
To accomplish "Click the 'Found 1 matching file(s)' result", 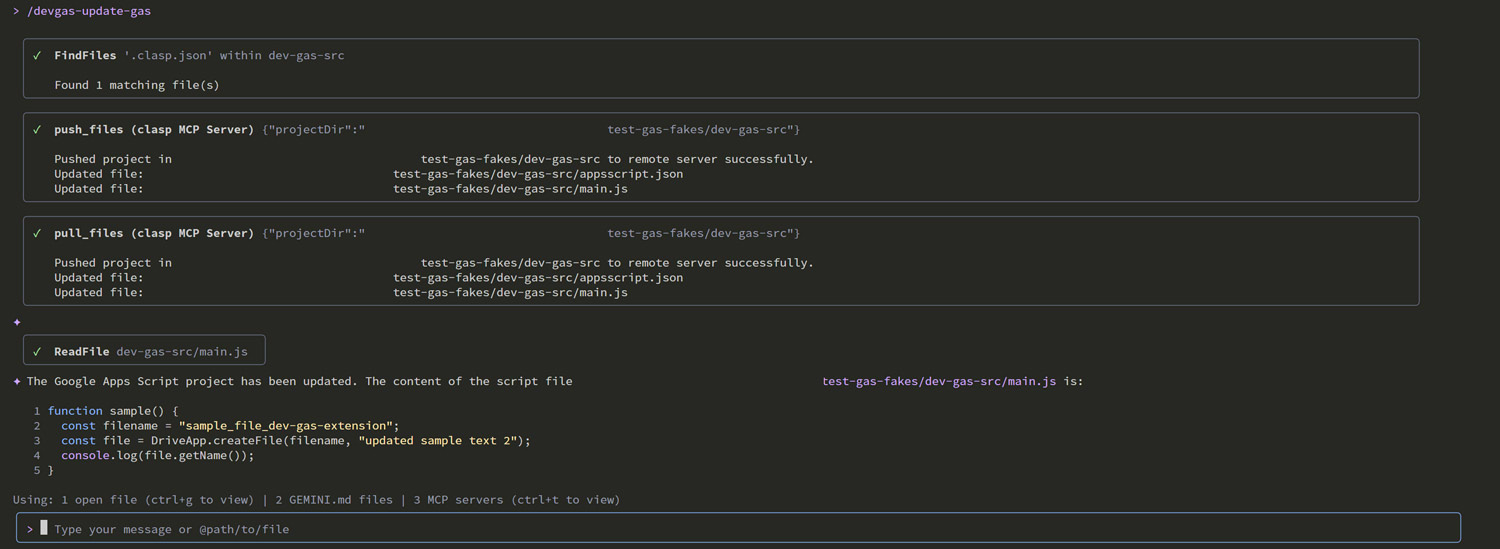I will pyautogui.click(x=137, y=86).
